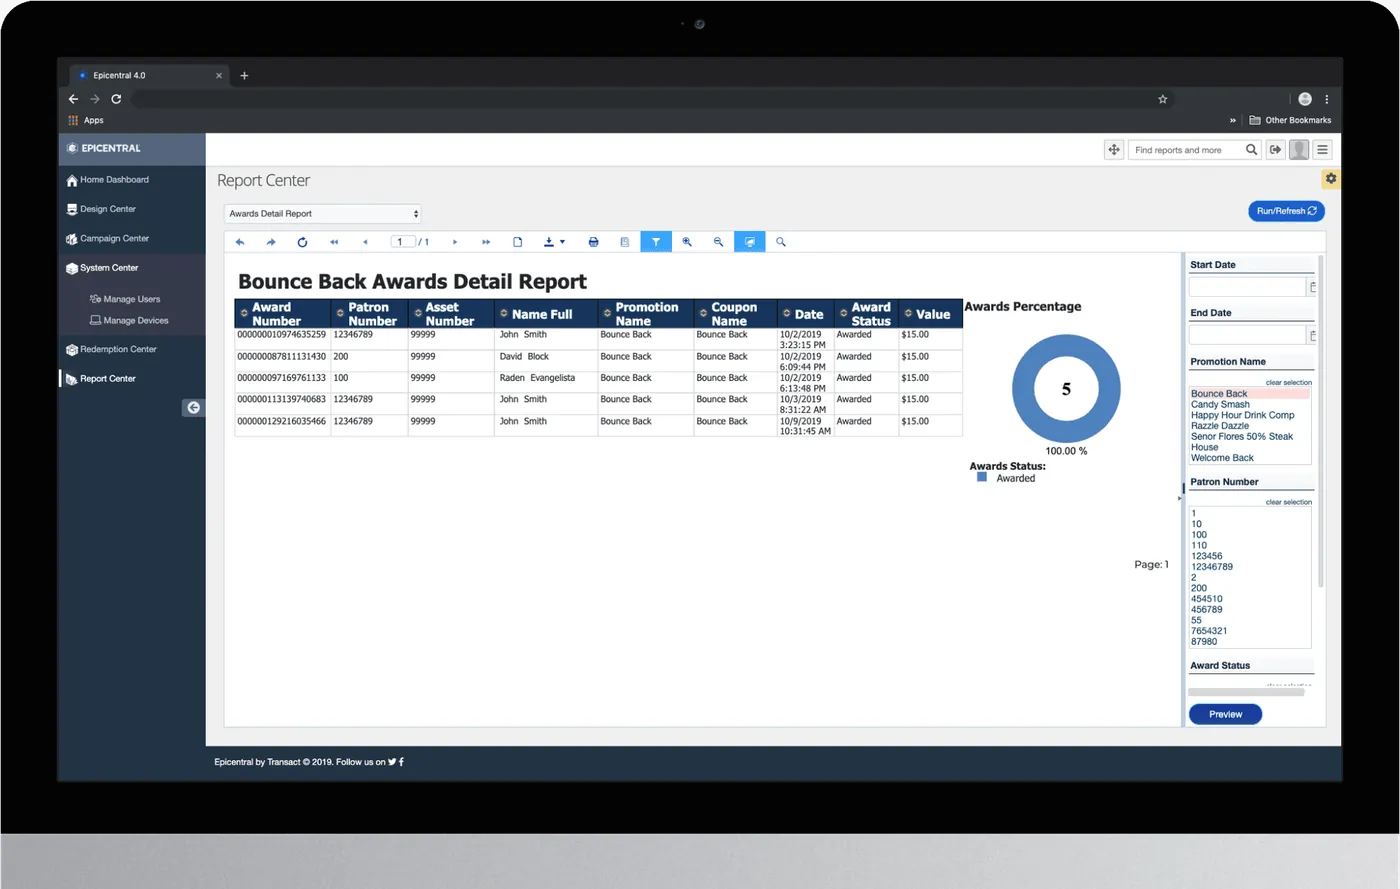Select patron number 12346789 in filter list
Viewport: 1400px width, 889px height.
[x=1211, y=567]
